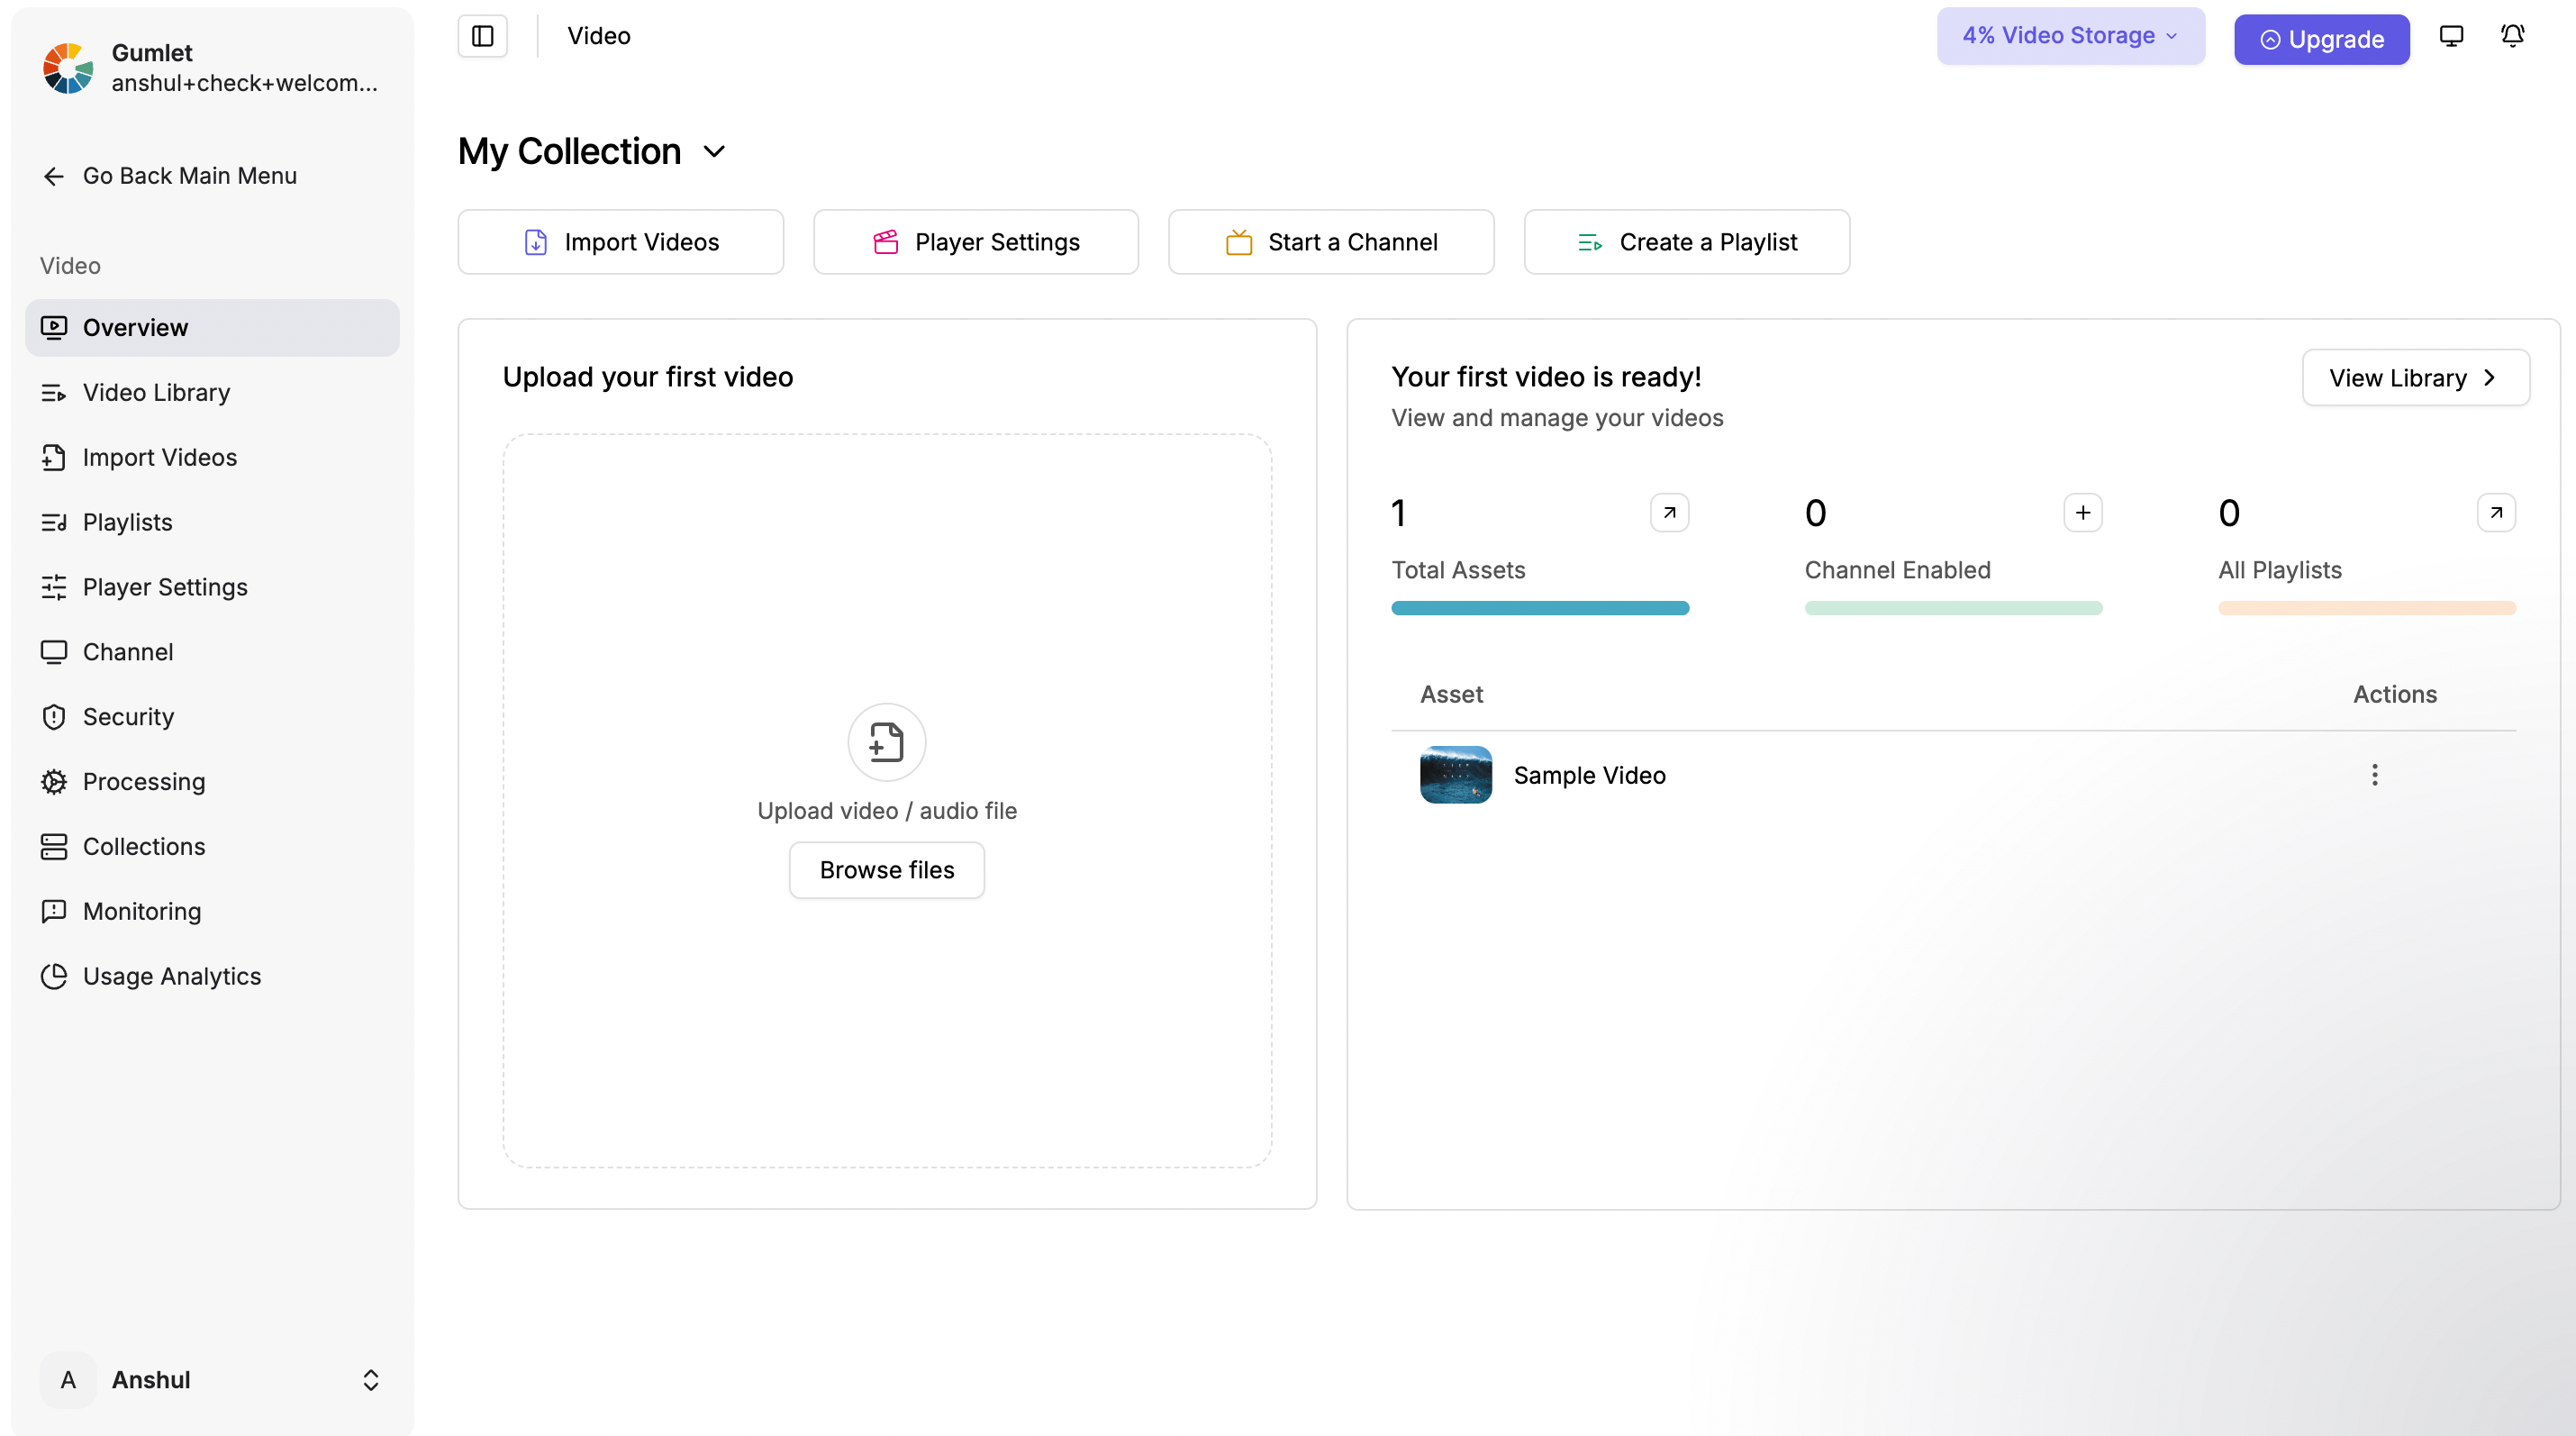
Task: Expand the Anshul account switcher chevrons
Action: click(371, 1380)
